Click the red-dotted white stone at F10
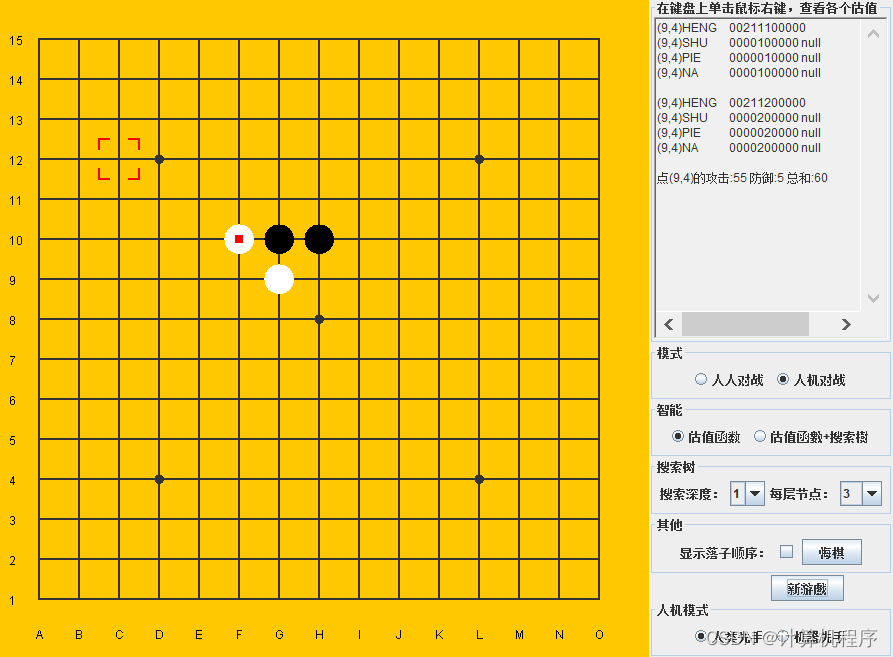The width and height of the screenshot is (893, 657). coord(239,240)
